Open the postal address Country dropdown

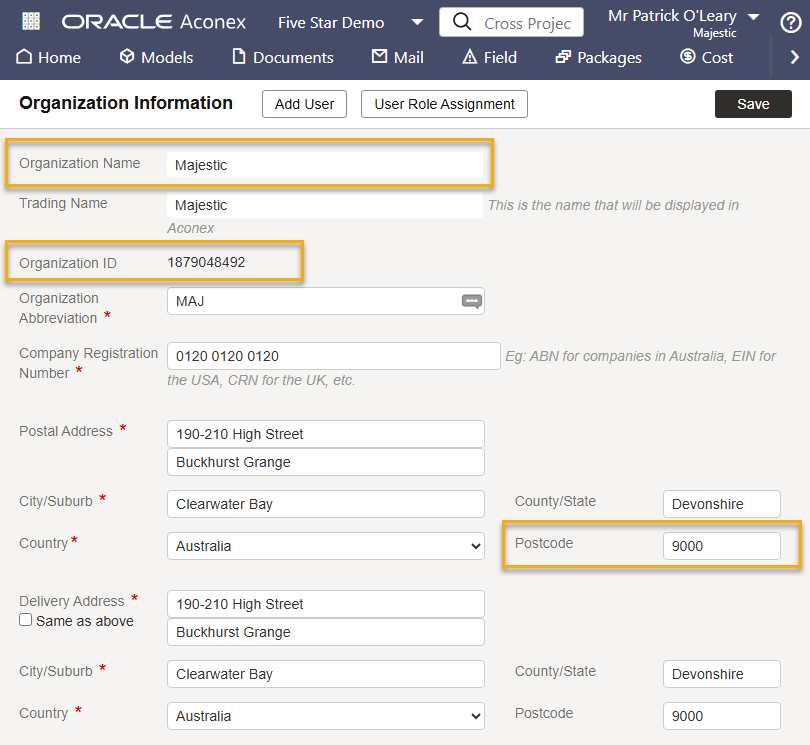(325, 546)
